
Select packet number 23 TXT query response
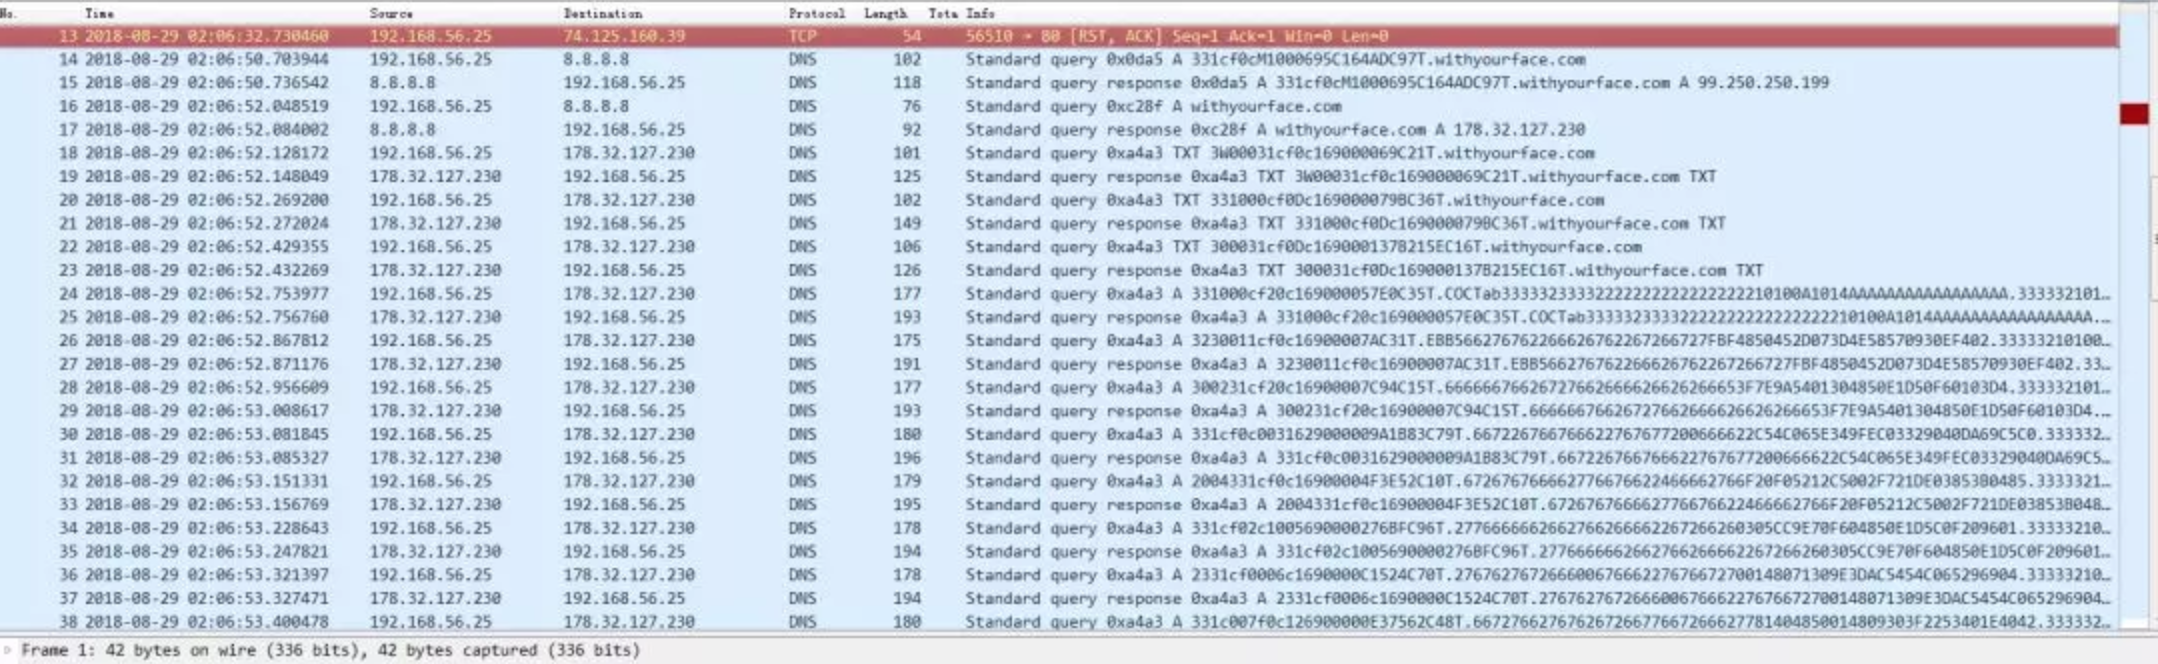point(1059,271)
